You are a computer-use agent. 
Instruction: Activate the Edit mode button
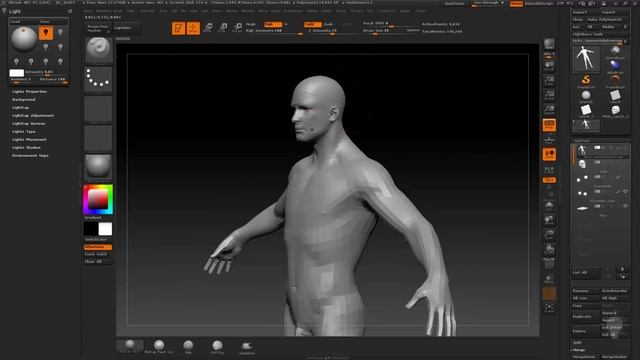178,28
